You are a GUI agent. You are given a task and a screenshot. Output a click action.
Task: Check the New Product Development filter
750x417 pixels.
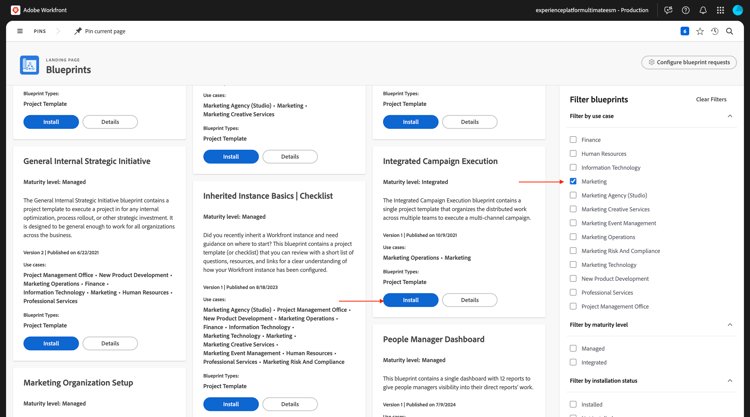point(573,278)
